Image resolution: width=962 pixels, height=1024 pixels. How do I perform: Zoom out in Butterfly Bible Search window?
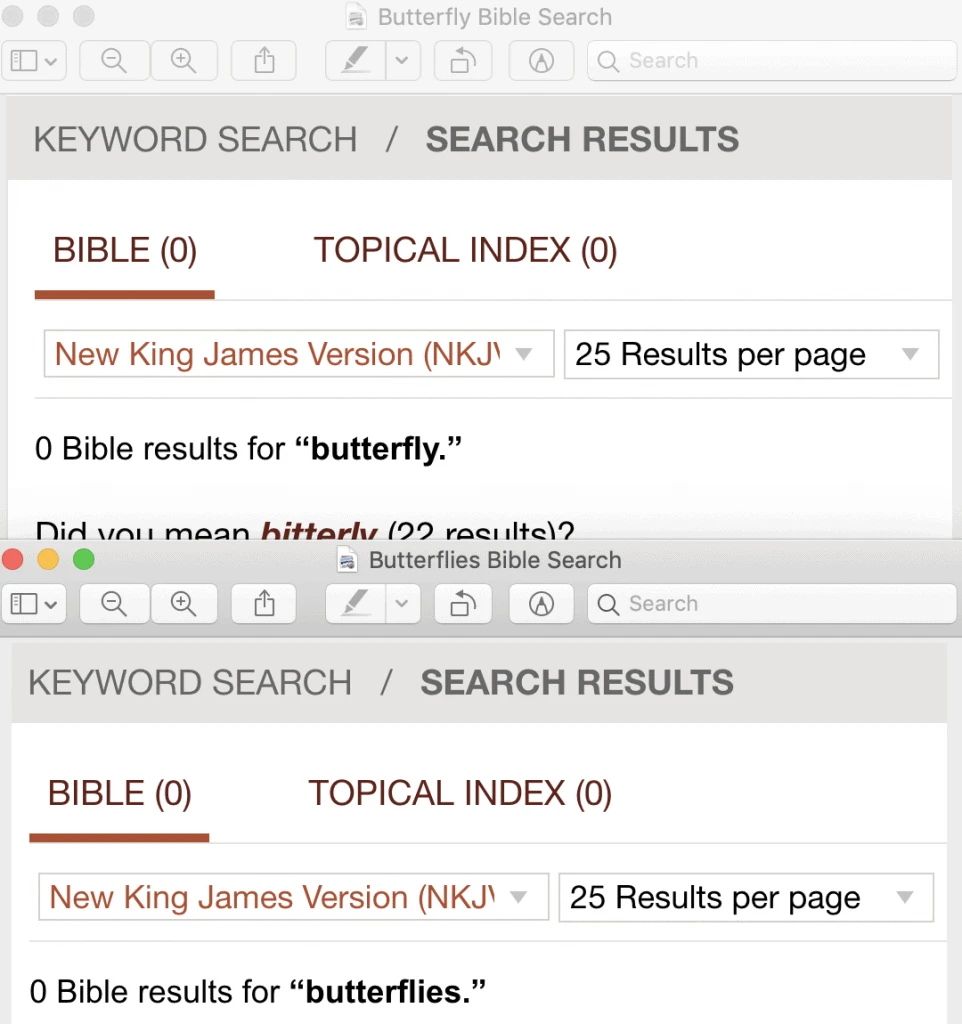click(x=114, y=61)
